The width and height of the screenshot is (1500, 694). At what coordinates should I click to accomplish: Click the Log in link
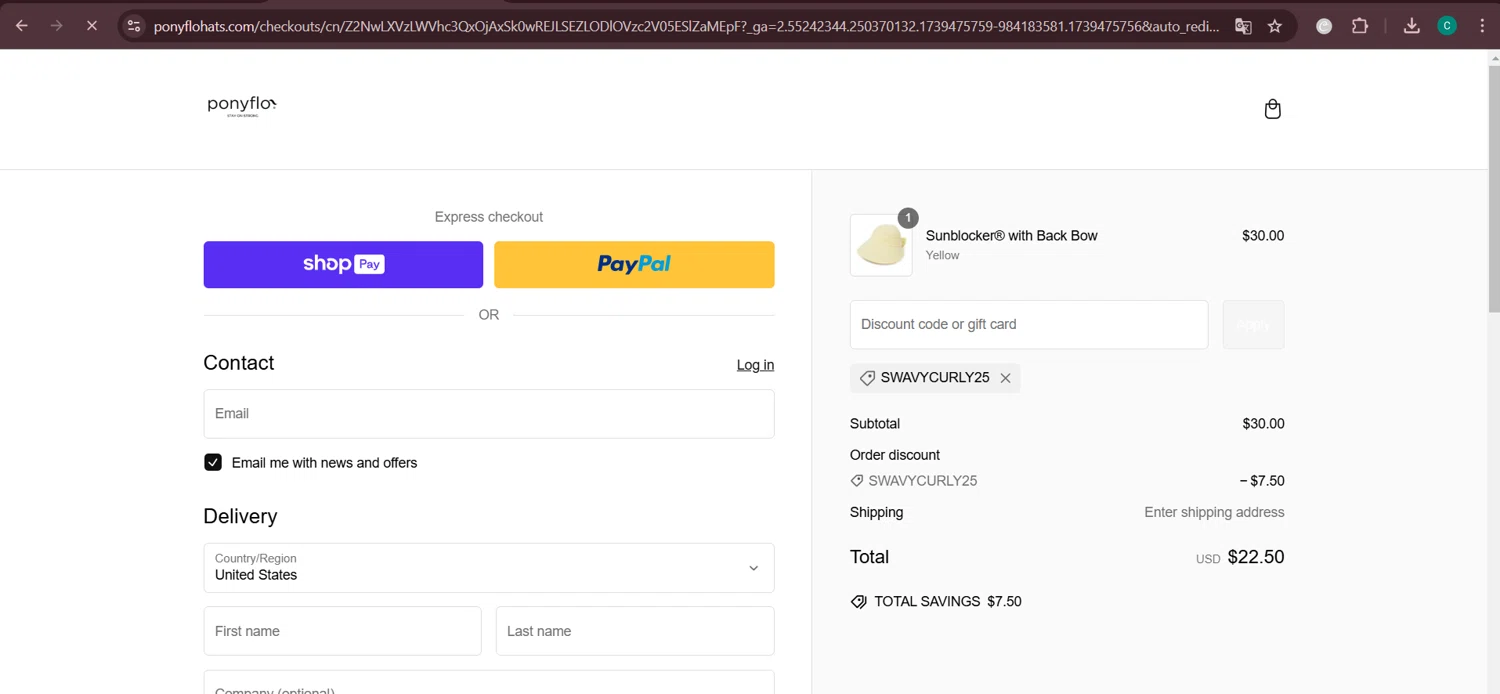pos(755,365)
